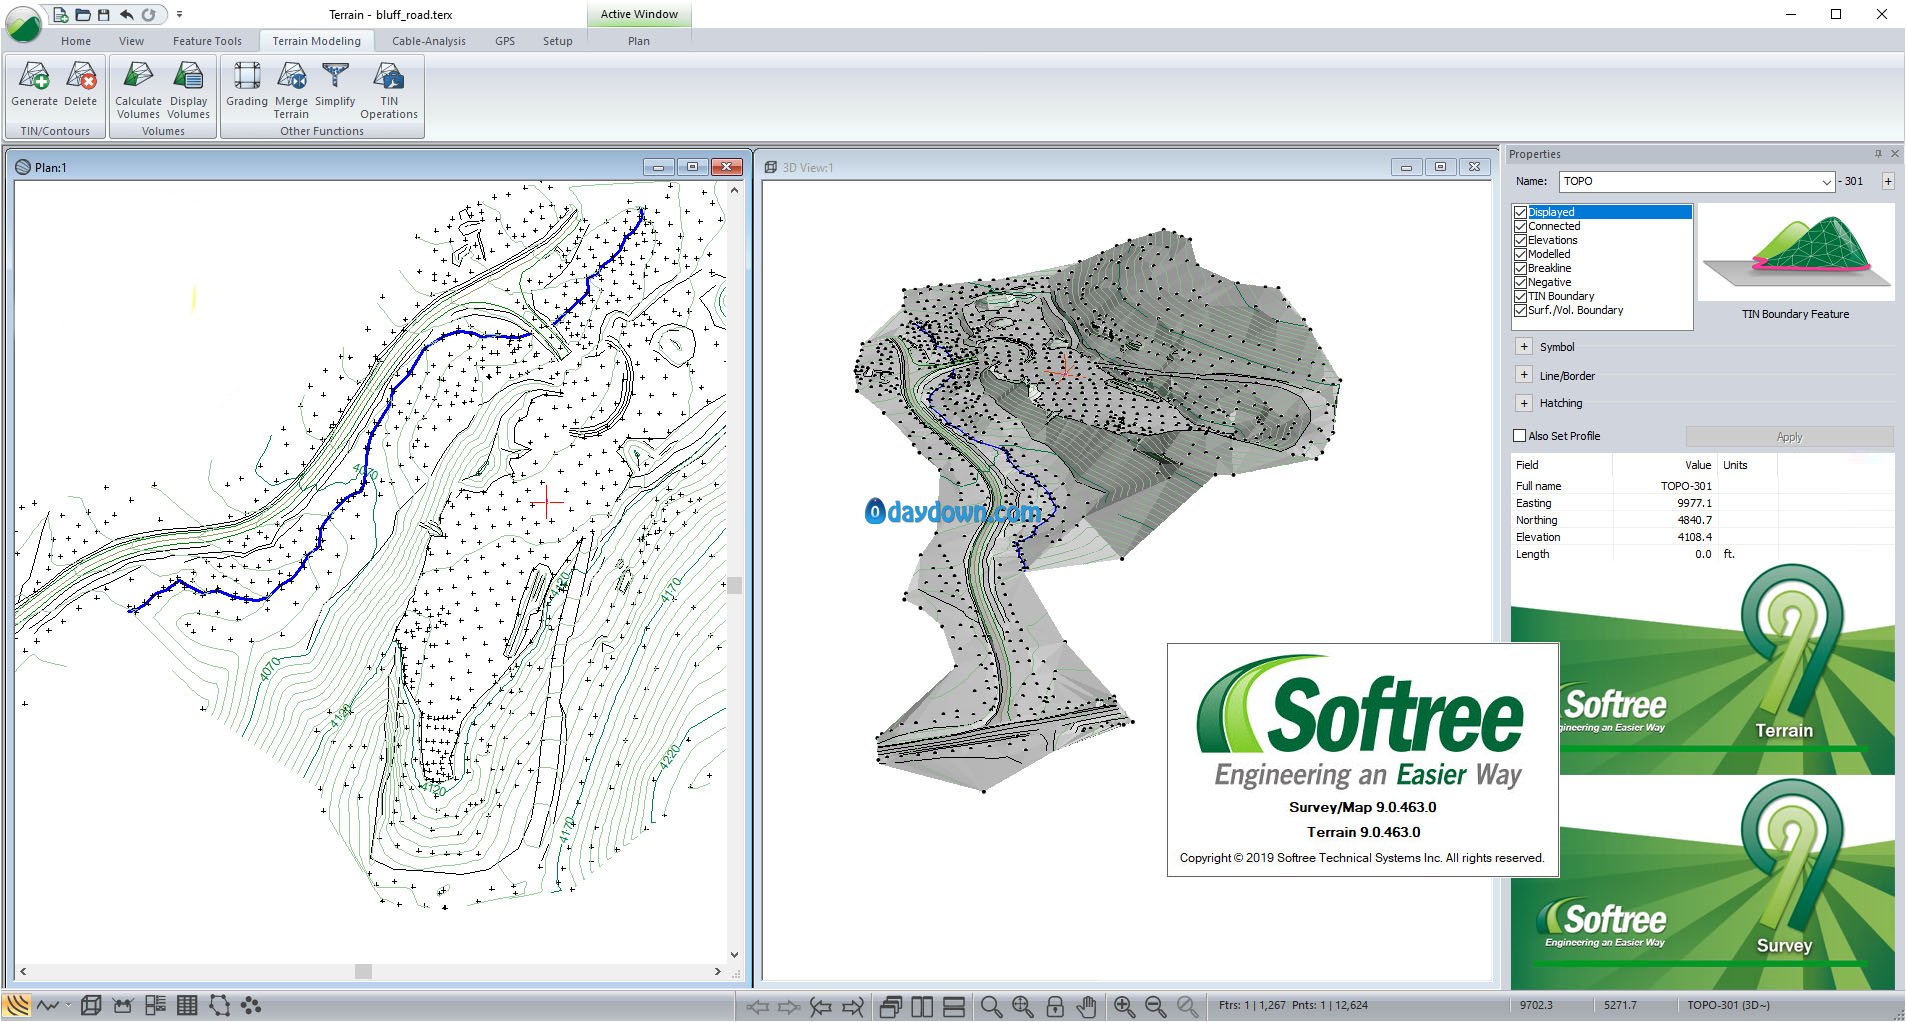1906x1022 pixels.
Task: Click the Delete TIN/Contours icon
Action: click(x=81, y=85)
